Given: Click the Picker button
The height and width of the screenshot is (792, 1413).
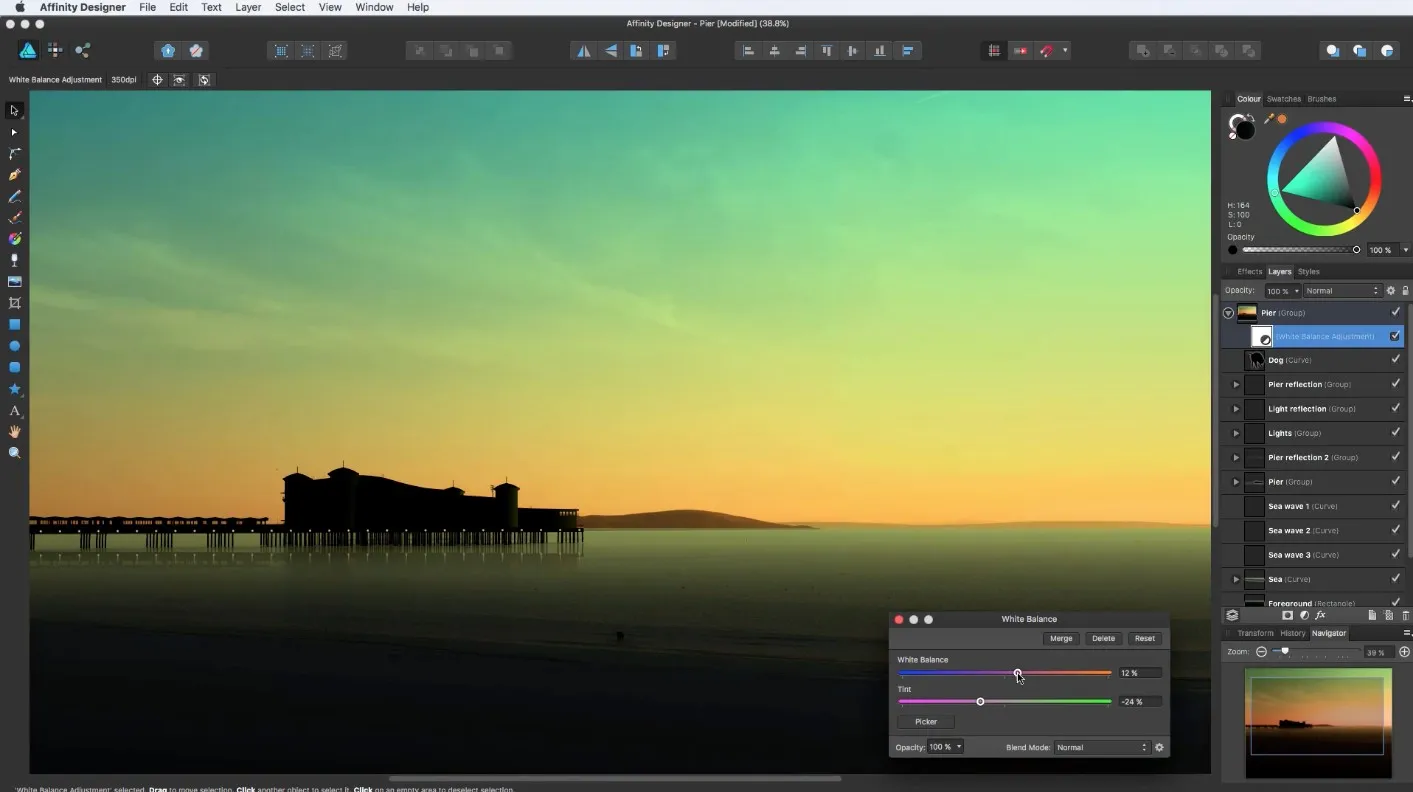Looking at the screenshot, I should tap(926, 721).
